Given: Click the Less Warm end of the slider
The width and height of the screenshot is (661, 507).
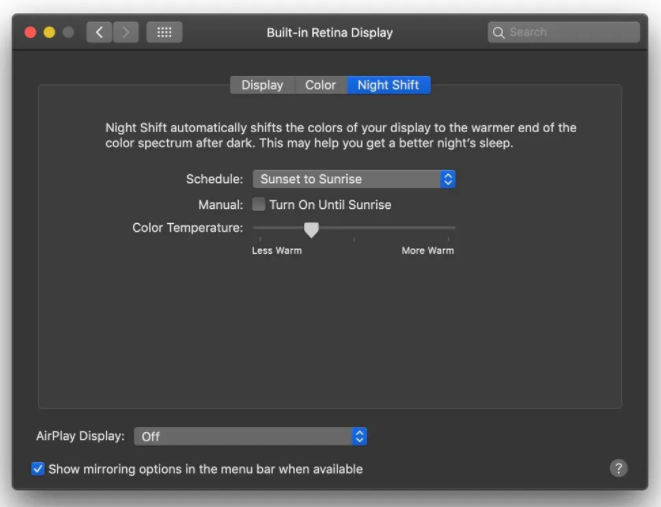Looking at the screenshot, I should tap(256, 229).
